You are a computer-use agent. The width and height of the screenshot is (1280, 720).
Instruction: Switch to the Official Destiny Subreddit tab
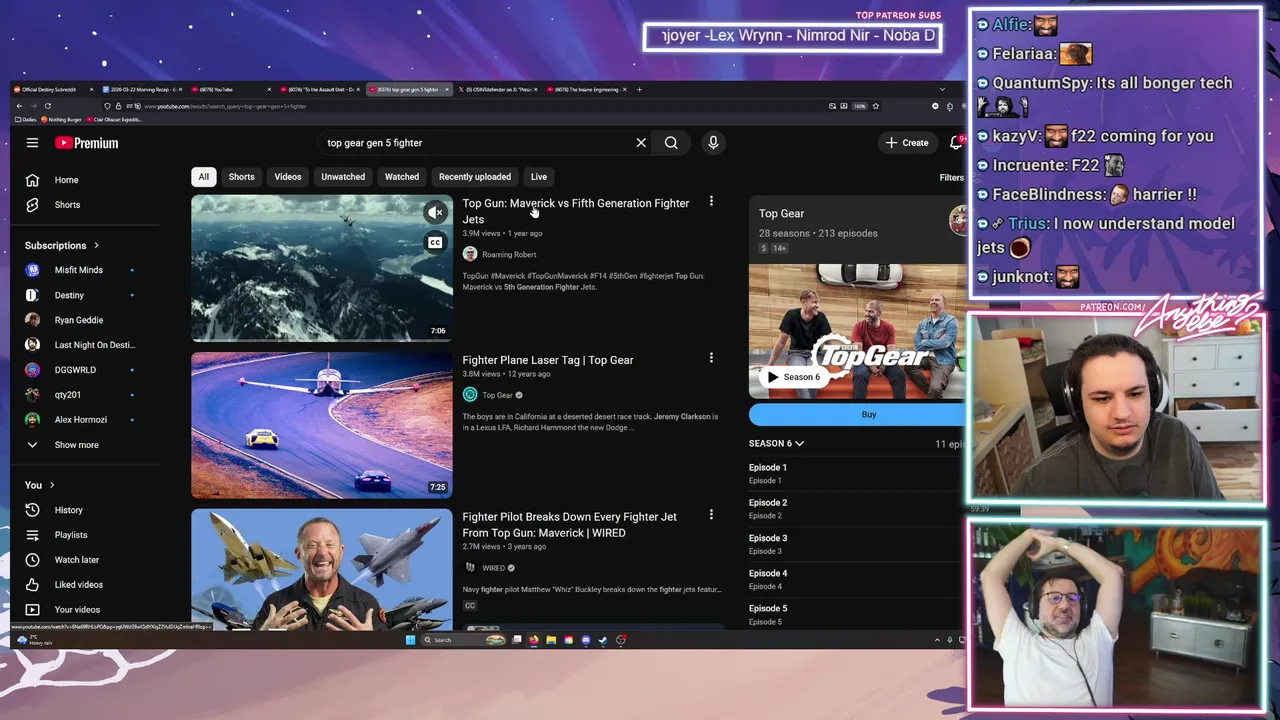click(54, 89)
